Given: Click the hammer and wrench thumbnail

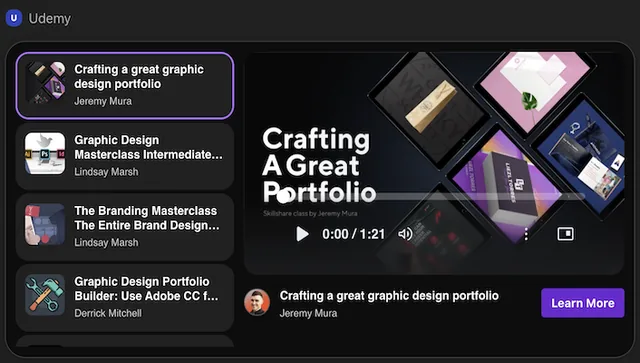Looking at the screenshot, I should point(45,295).
